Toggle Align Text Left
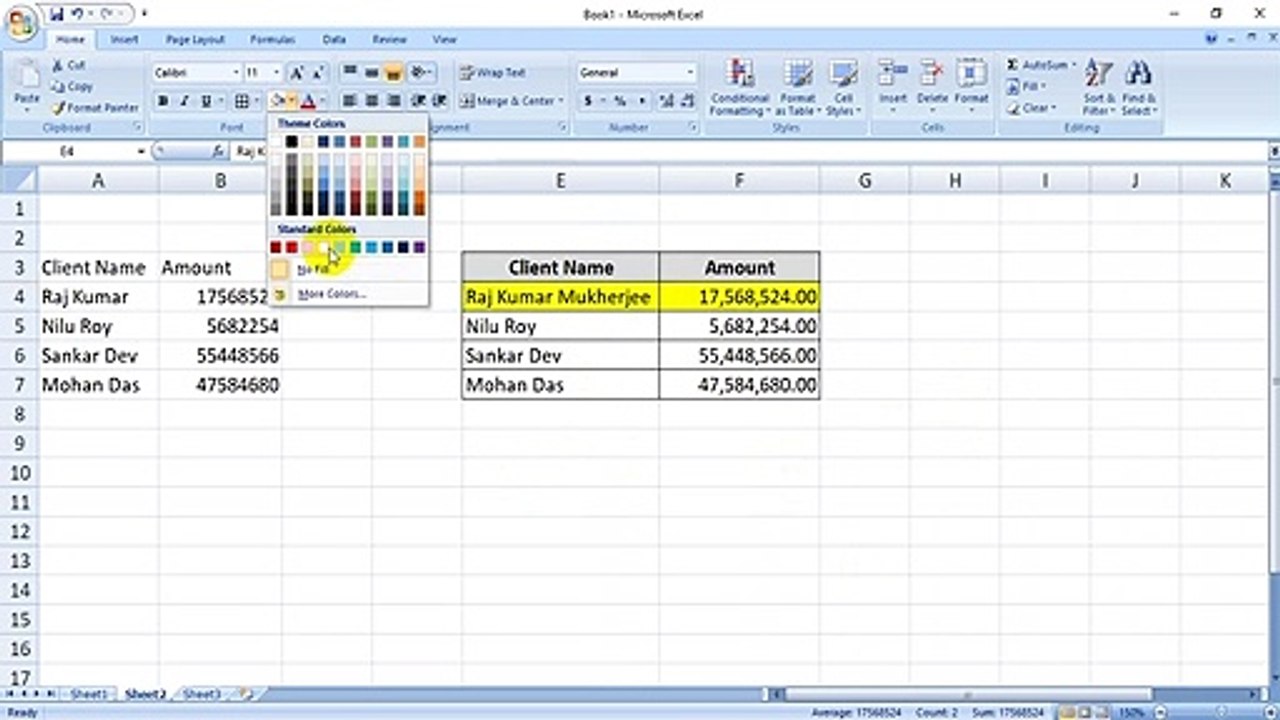Viewport: 1280px width, 720px height. (x=349, y=101)
